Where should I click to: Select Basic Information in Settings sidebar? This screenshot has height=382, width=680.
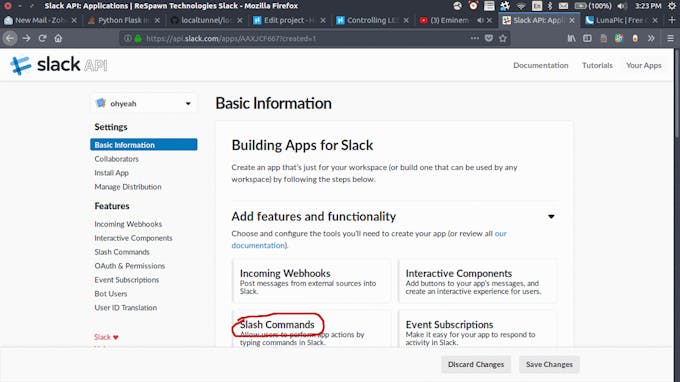pos(144,144)
